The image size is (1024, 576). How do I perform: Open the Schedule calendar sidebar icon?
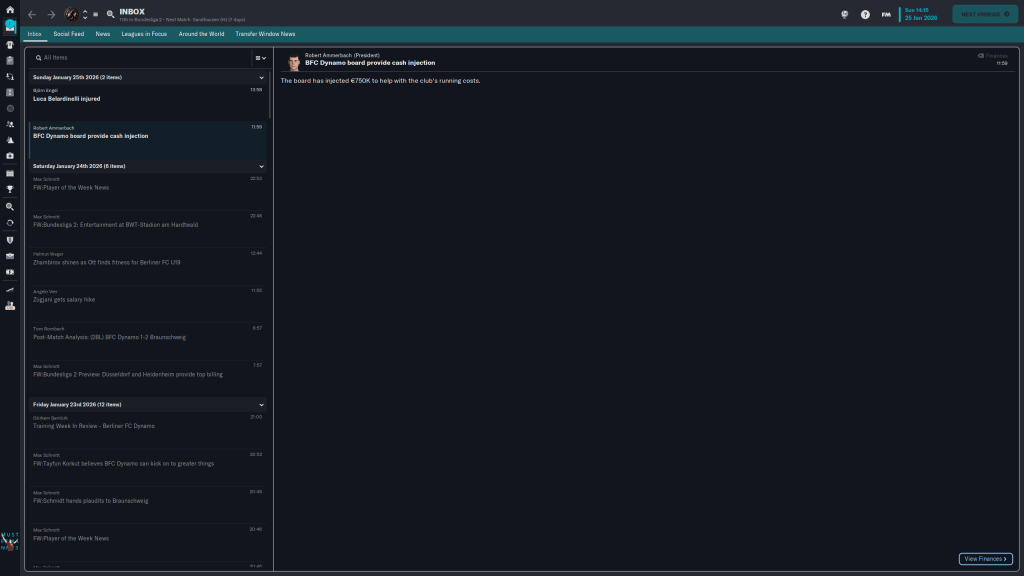coord(10,173)
